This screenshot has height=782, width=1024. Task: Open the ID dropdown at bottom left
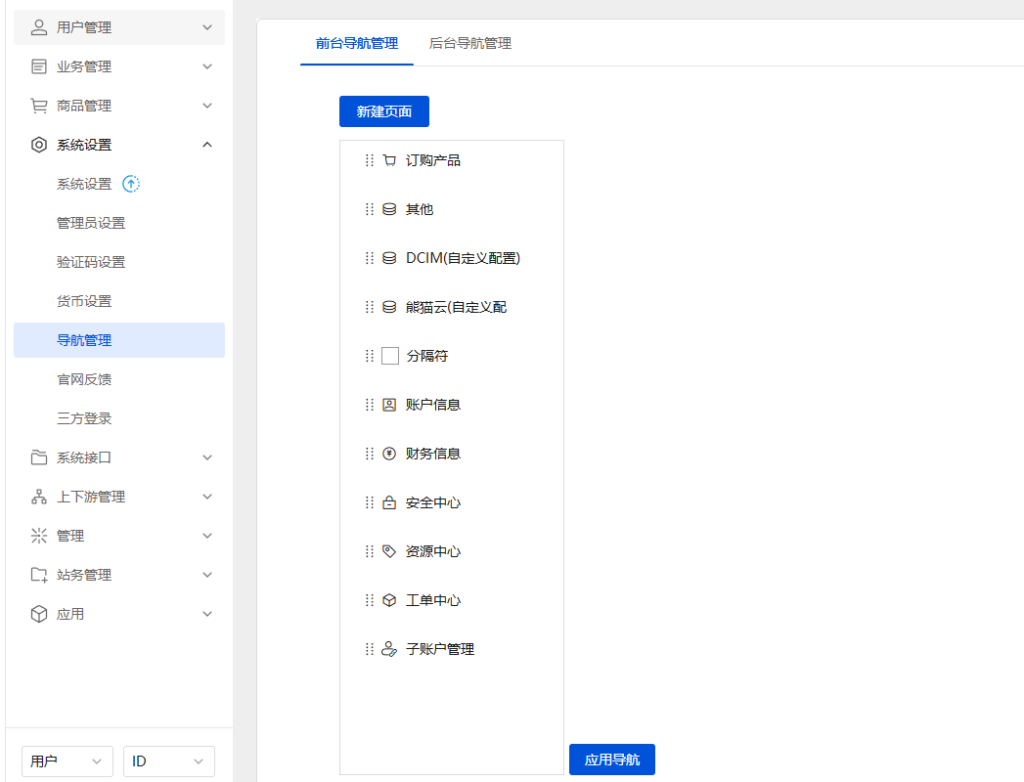click(168, 761)
